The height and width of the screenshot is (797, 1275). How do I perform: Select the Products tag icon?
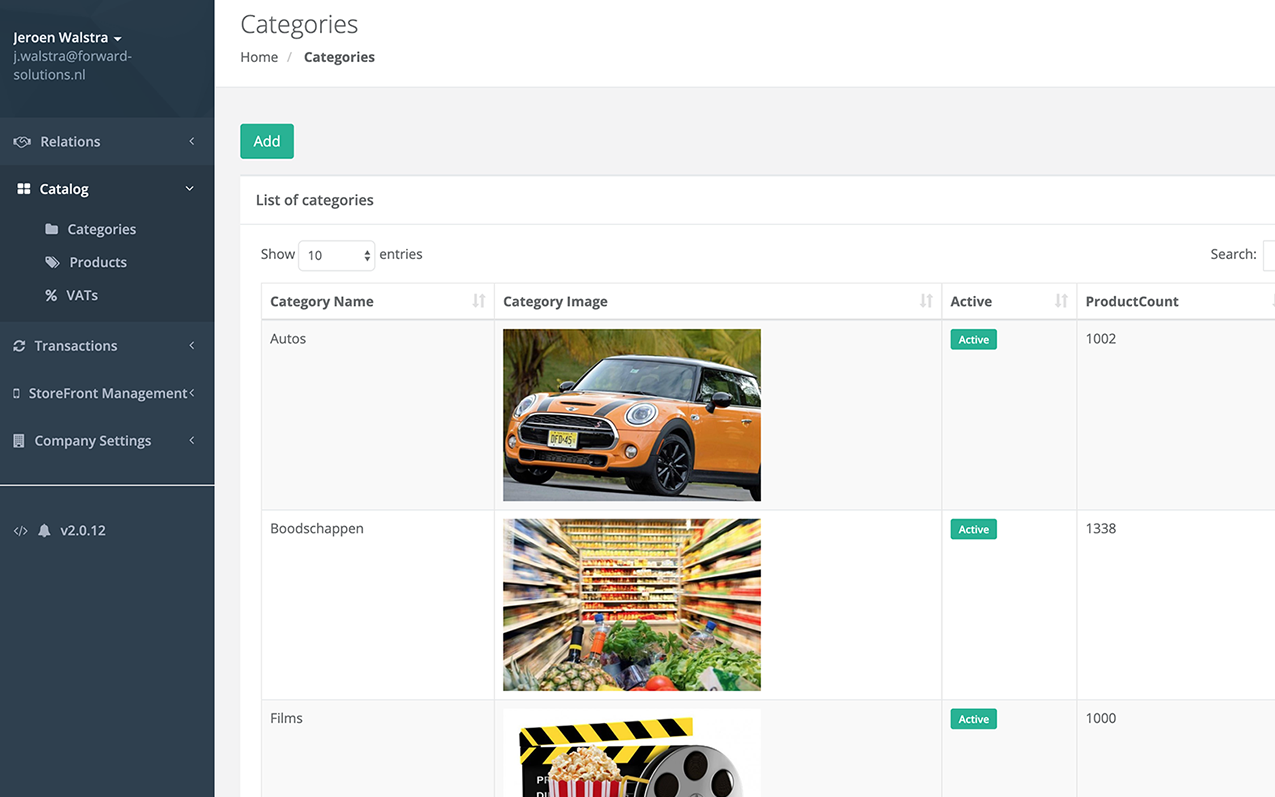50,262
